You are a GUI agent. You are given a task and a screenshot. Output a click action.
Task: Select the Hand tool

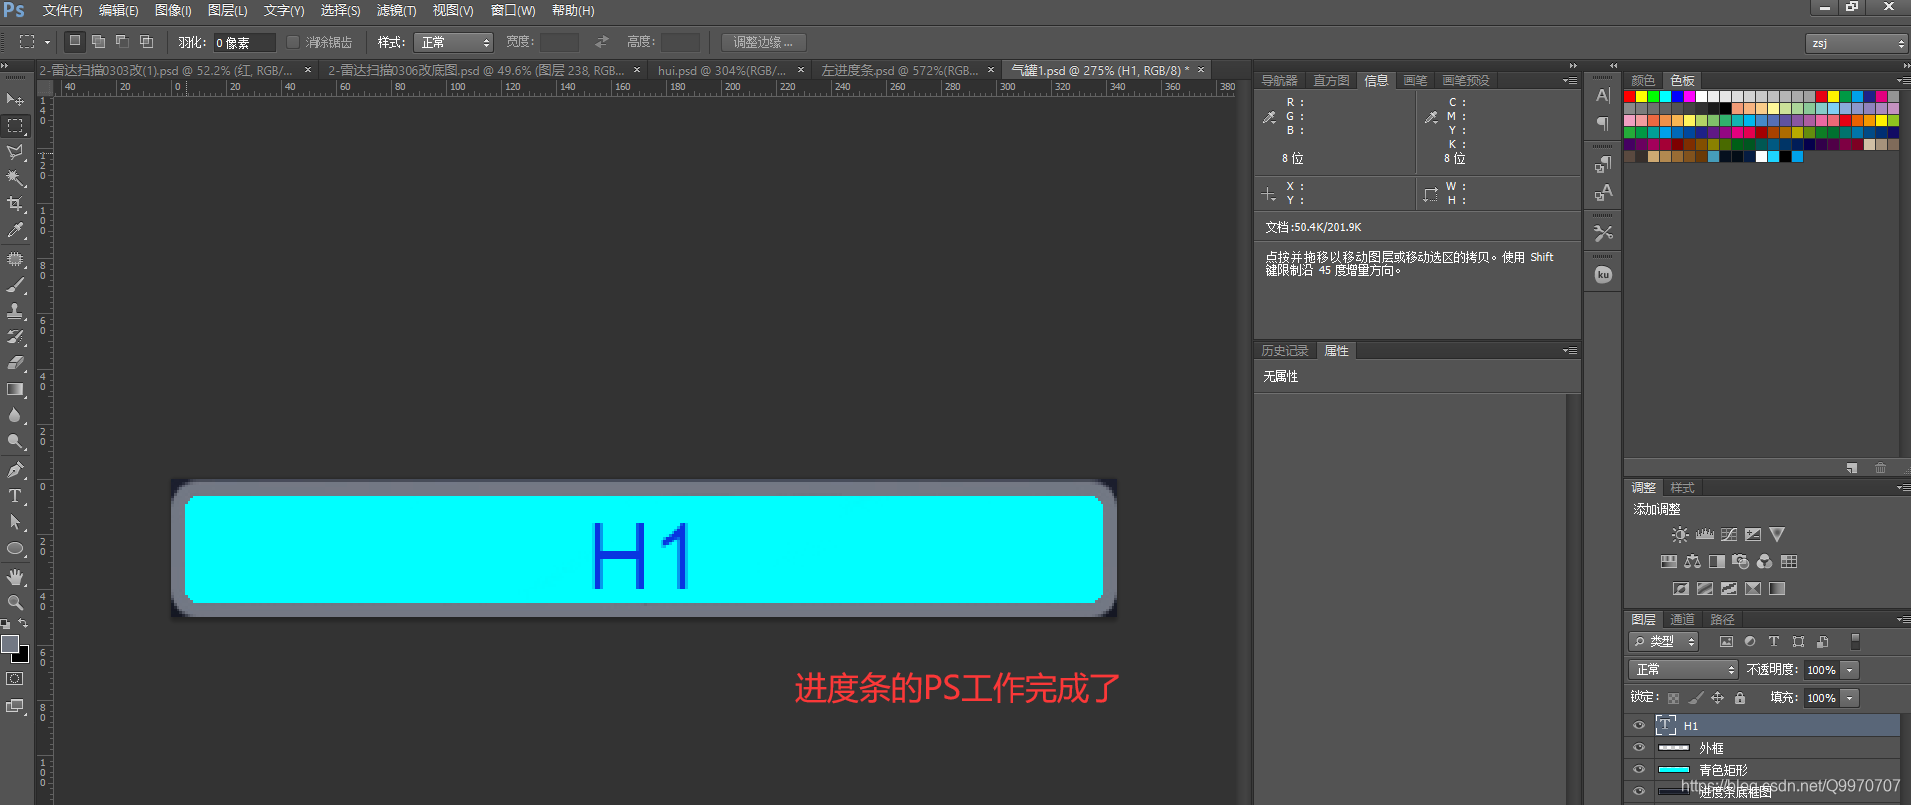point(15,577)
